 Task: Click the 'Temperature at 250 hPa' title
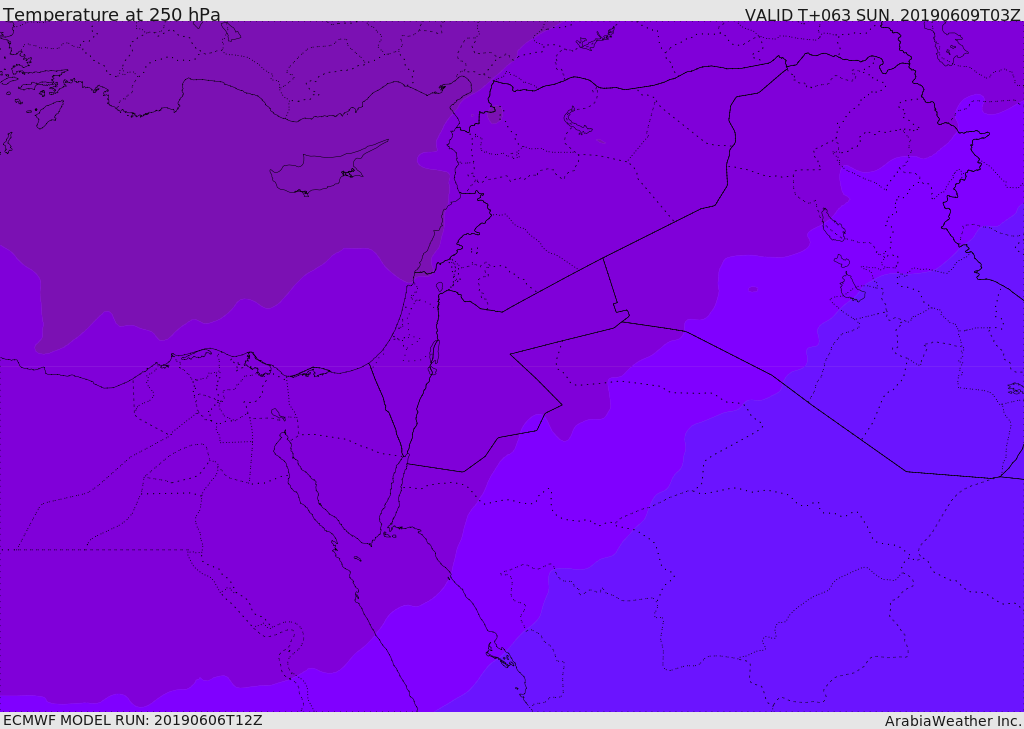[x=112, y=14]
